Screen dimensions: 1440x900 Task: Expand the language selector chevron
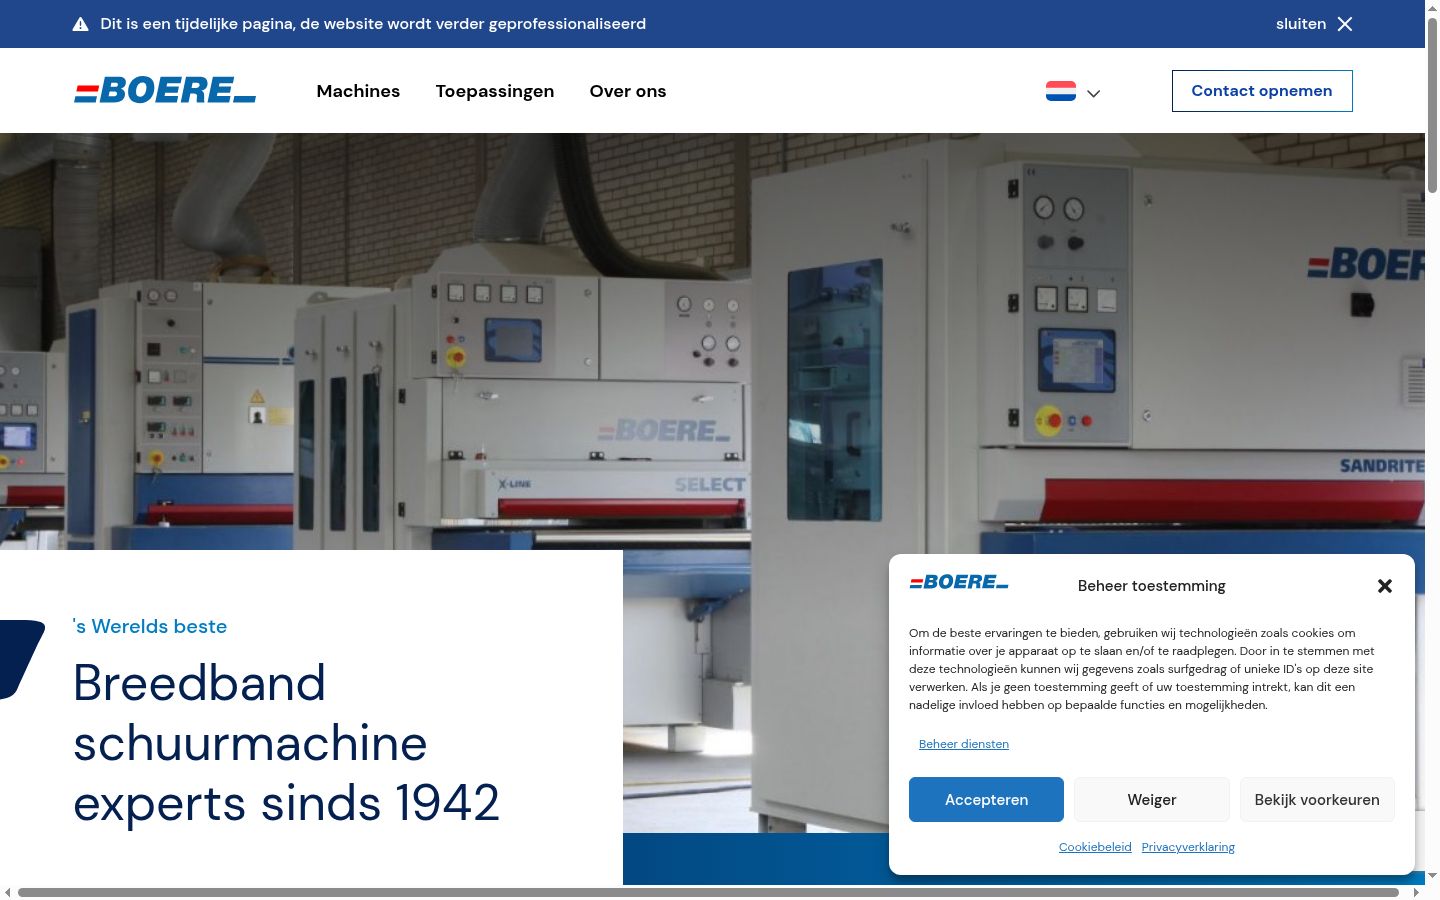coord(1094,93)
